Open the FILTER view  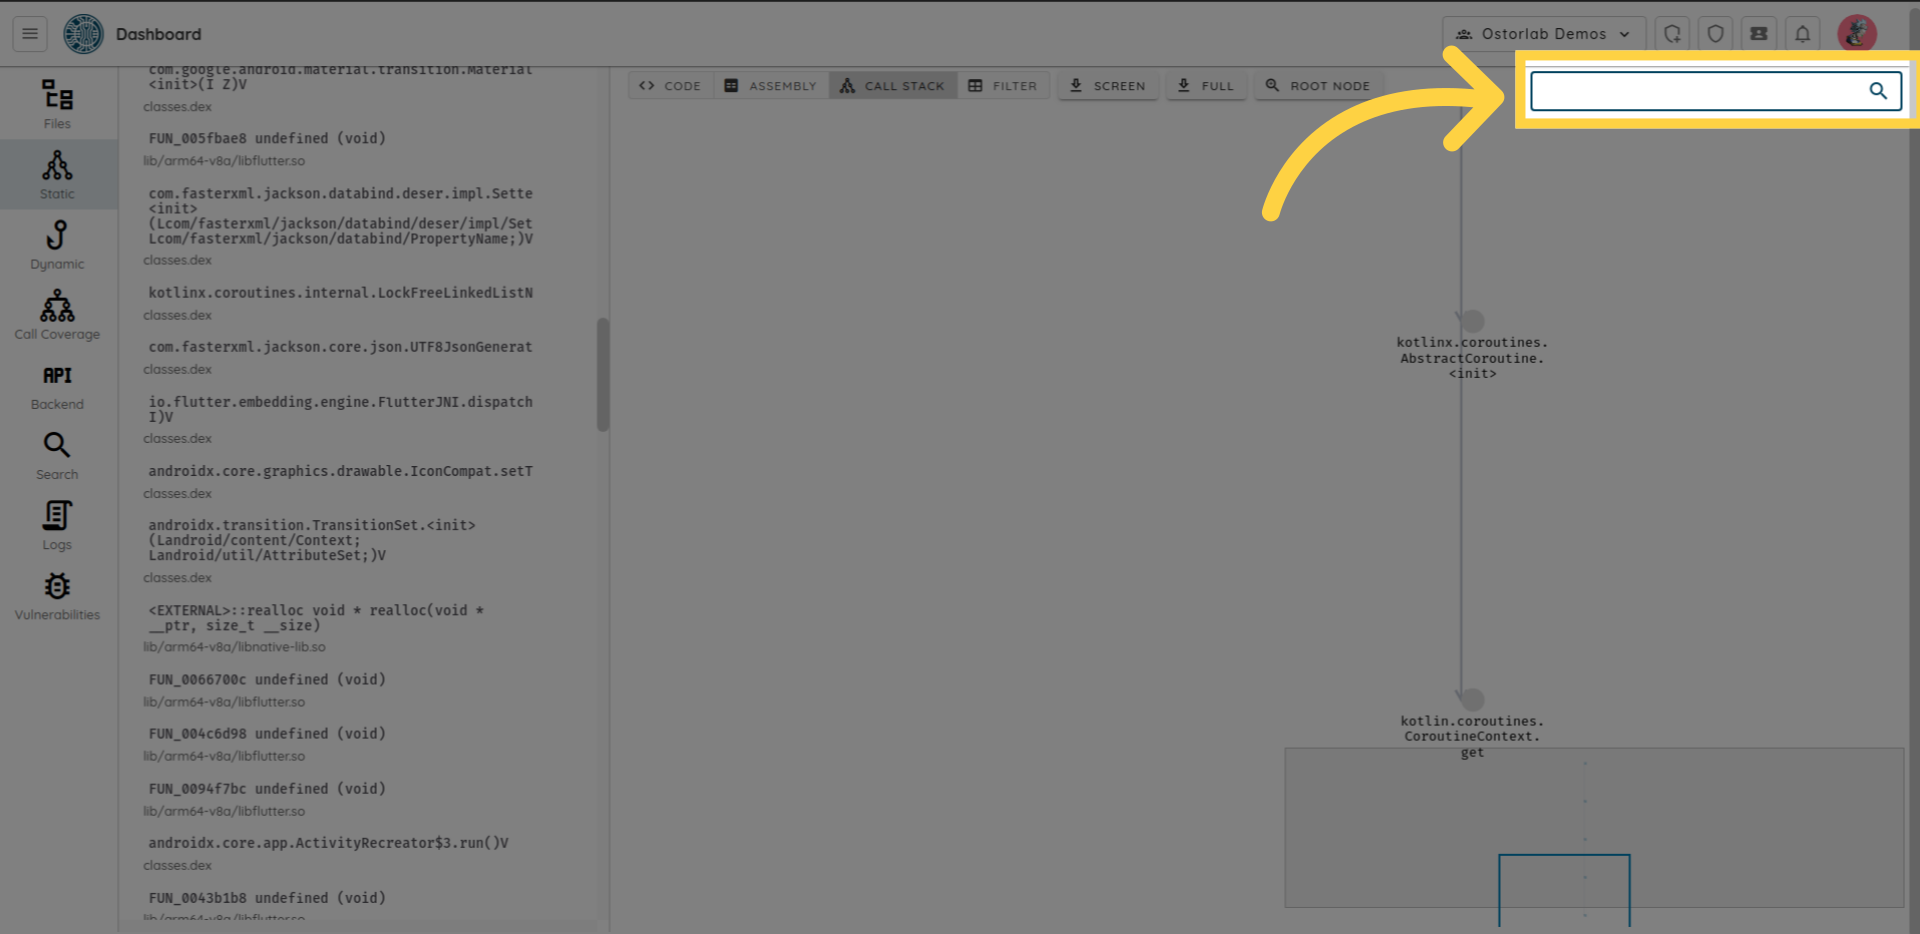[1003, 86]
